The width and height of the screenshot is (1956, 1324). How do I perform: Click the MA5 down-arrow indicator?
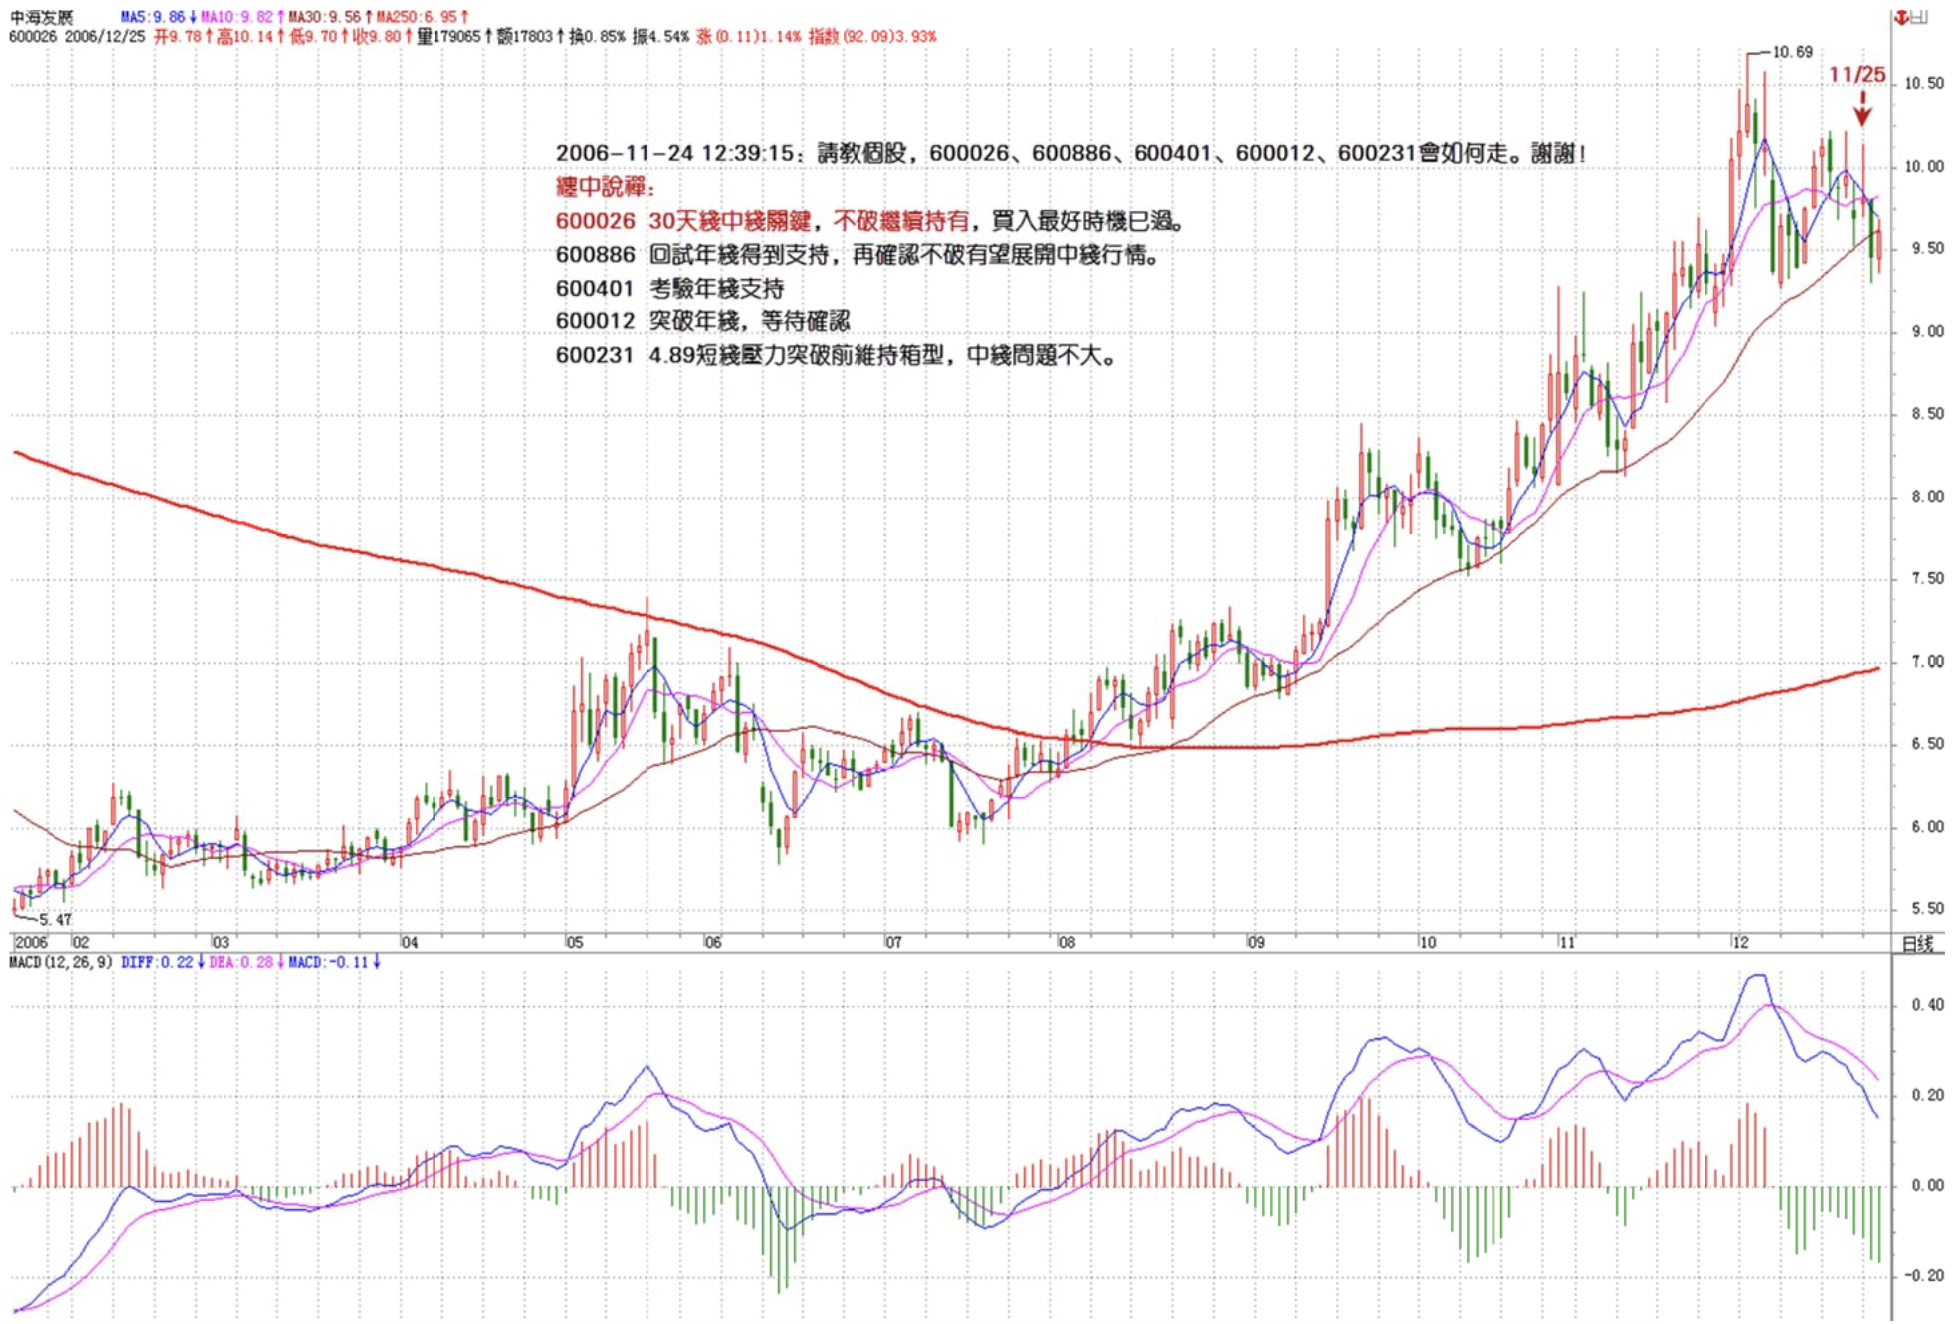(x=193, y=17)
